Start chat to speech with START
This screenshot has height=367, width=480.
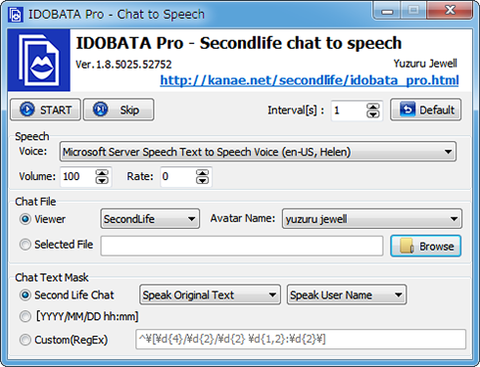45,110
